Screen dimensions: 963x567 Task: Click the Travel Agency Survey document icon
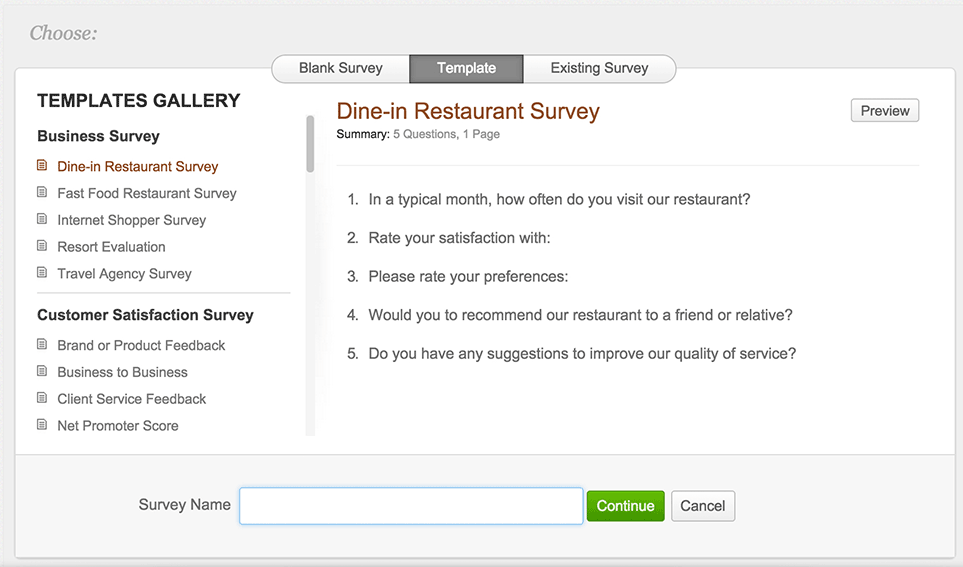pyautogui.click(x=42, y=272)
